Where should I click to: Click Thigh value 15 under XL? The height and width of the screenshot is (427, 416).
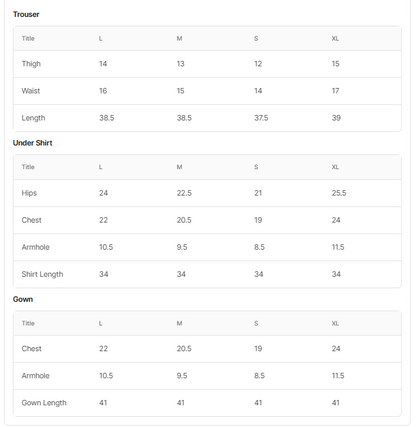click(x=336, y=64)
